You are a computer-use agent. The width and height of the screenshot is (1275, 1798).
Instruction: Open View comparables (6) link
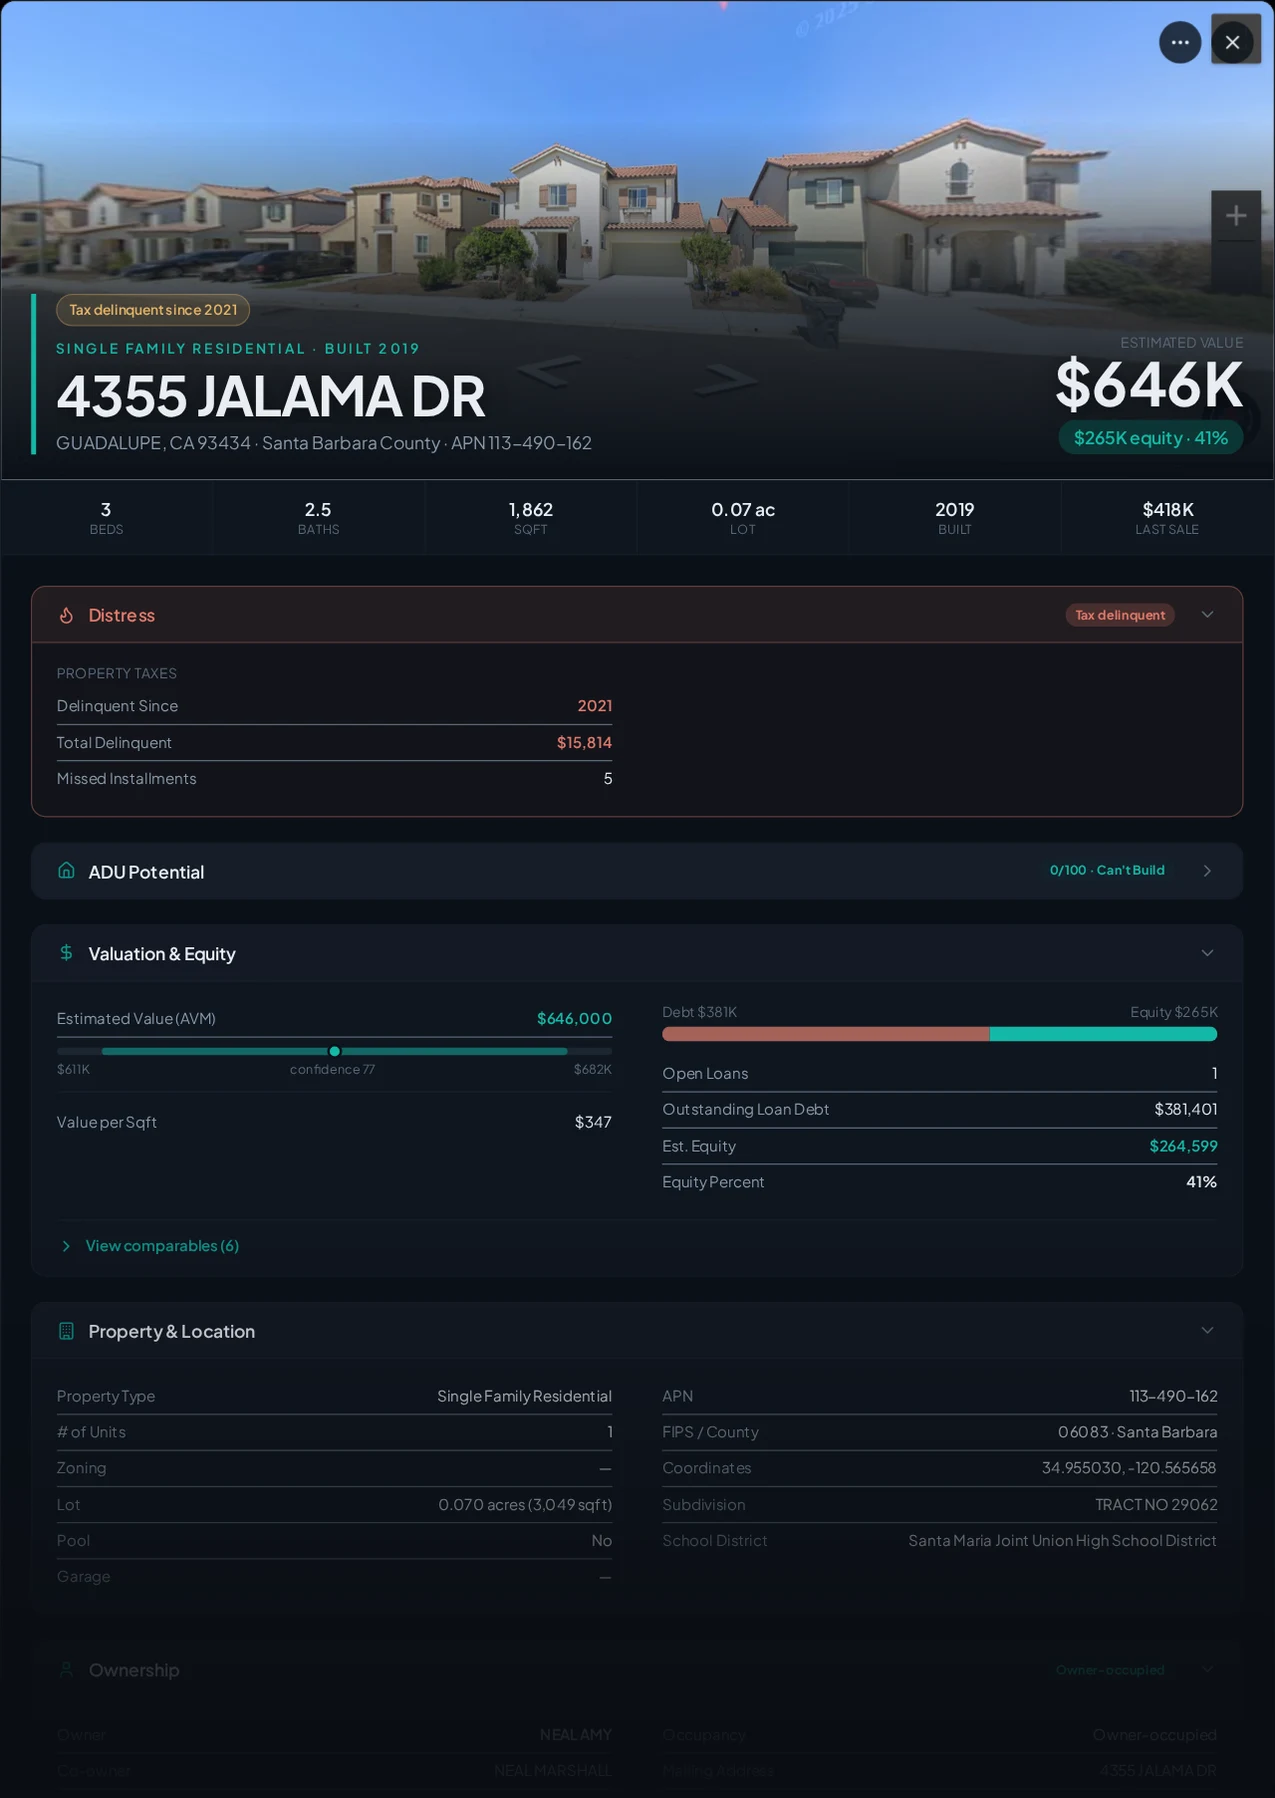click(x=162, y=1246)
